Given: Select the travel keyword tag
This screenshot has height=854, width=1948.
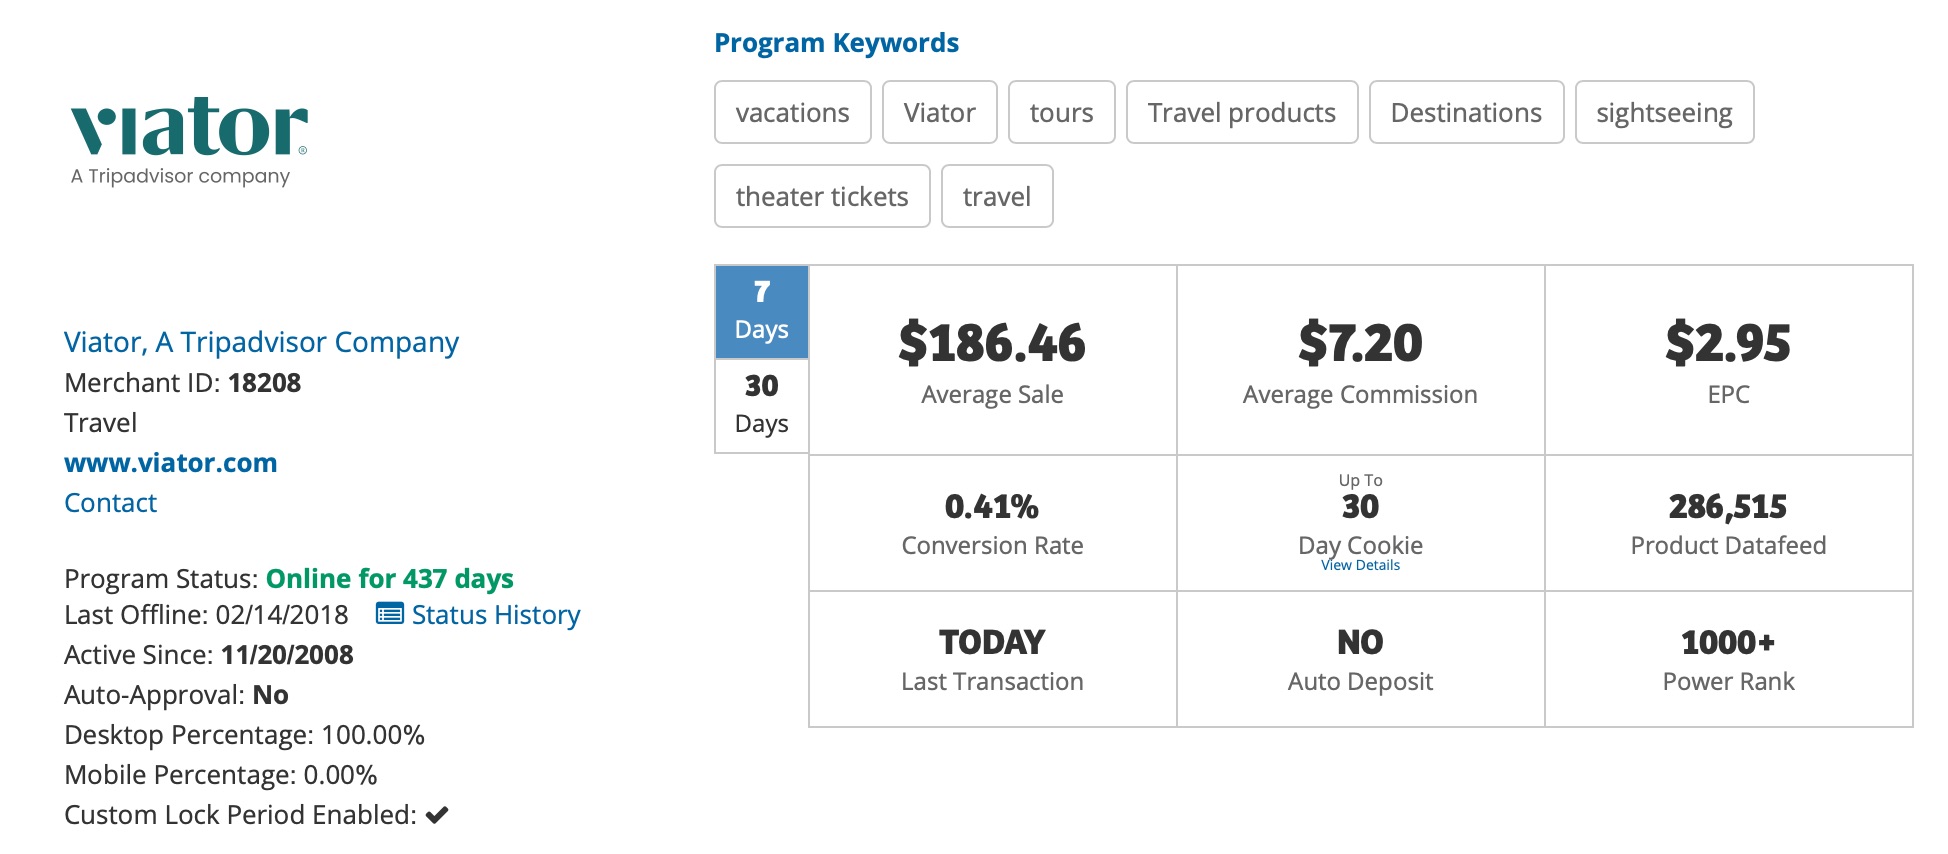Looking at the screenshot, I should coord(996,197).
